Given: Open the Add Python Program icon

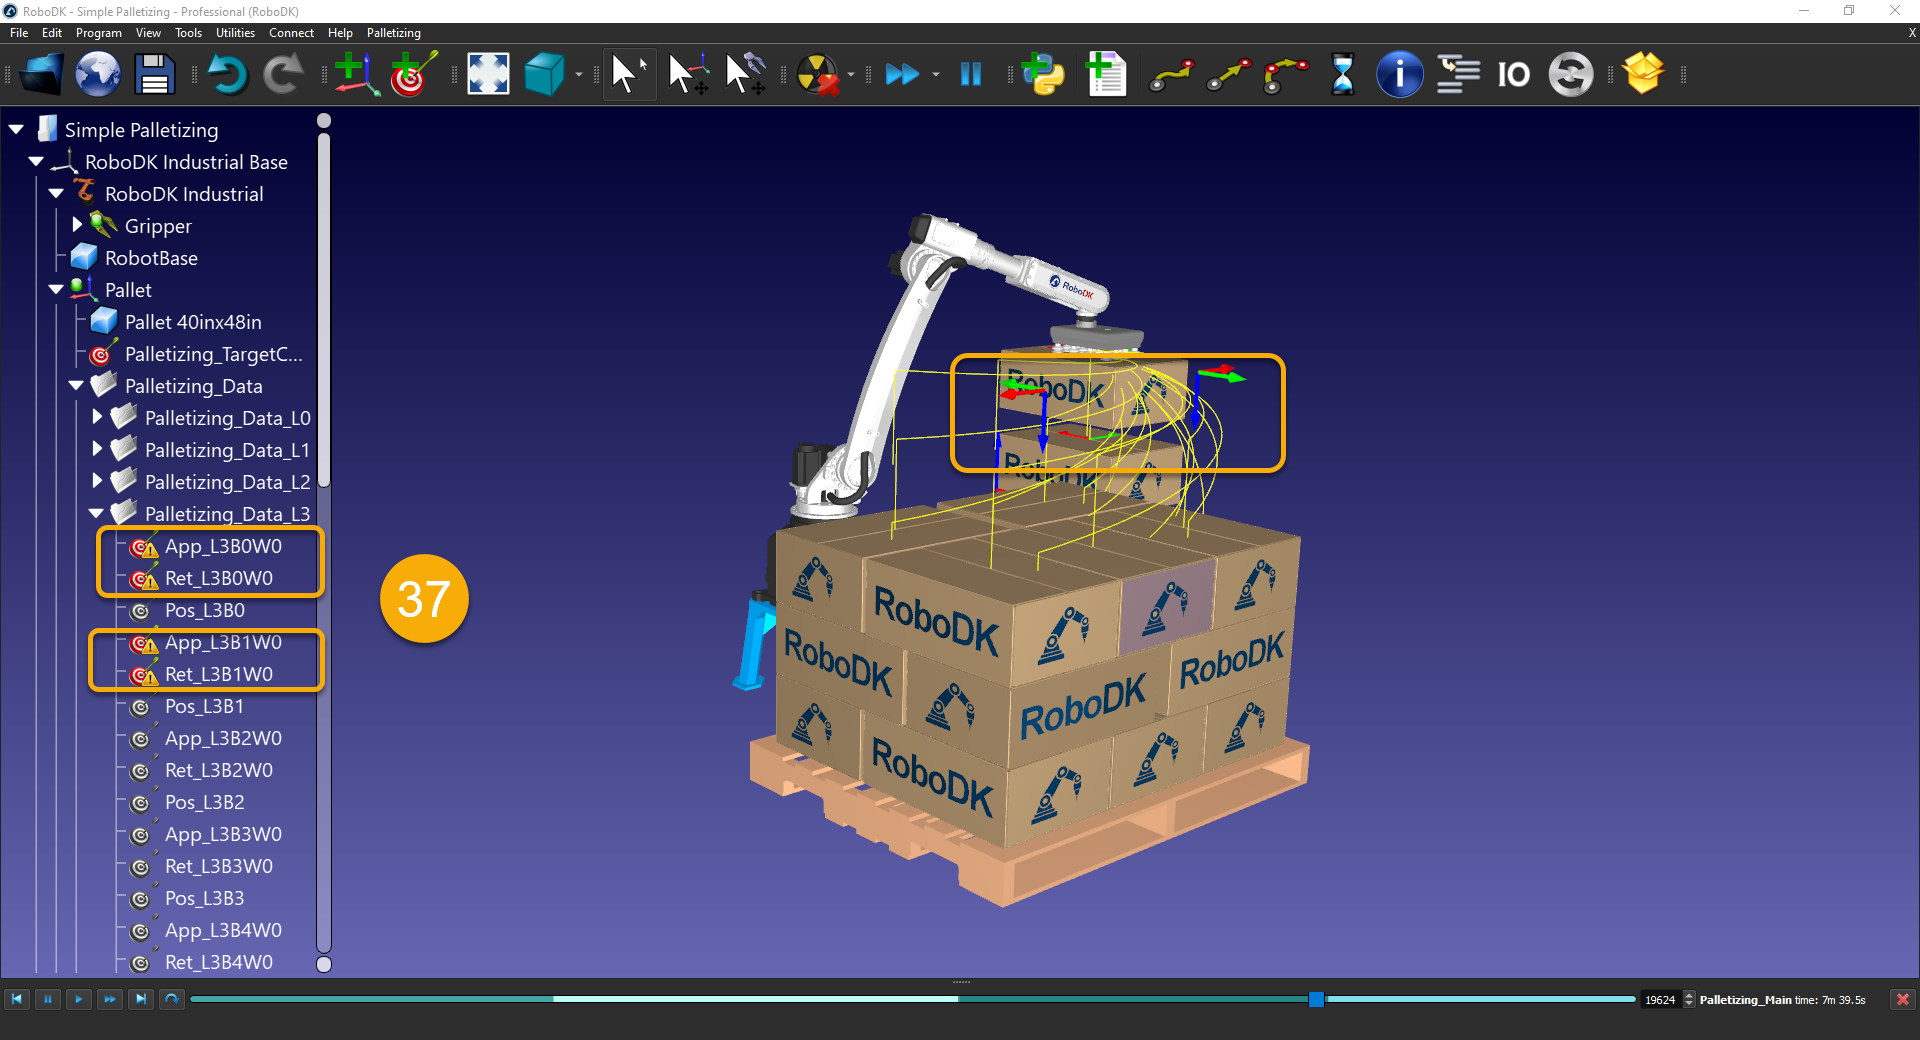Looking at the screenshot, I should coord(1043,74).
